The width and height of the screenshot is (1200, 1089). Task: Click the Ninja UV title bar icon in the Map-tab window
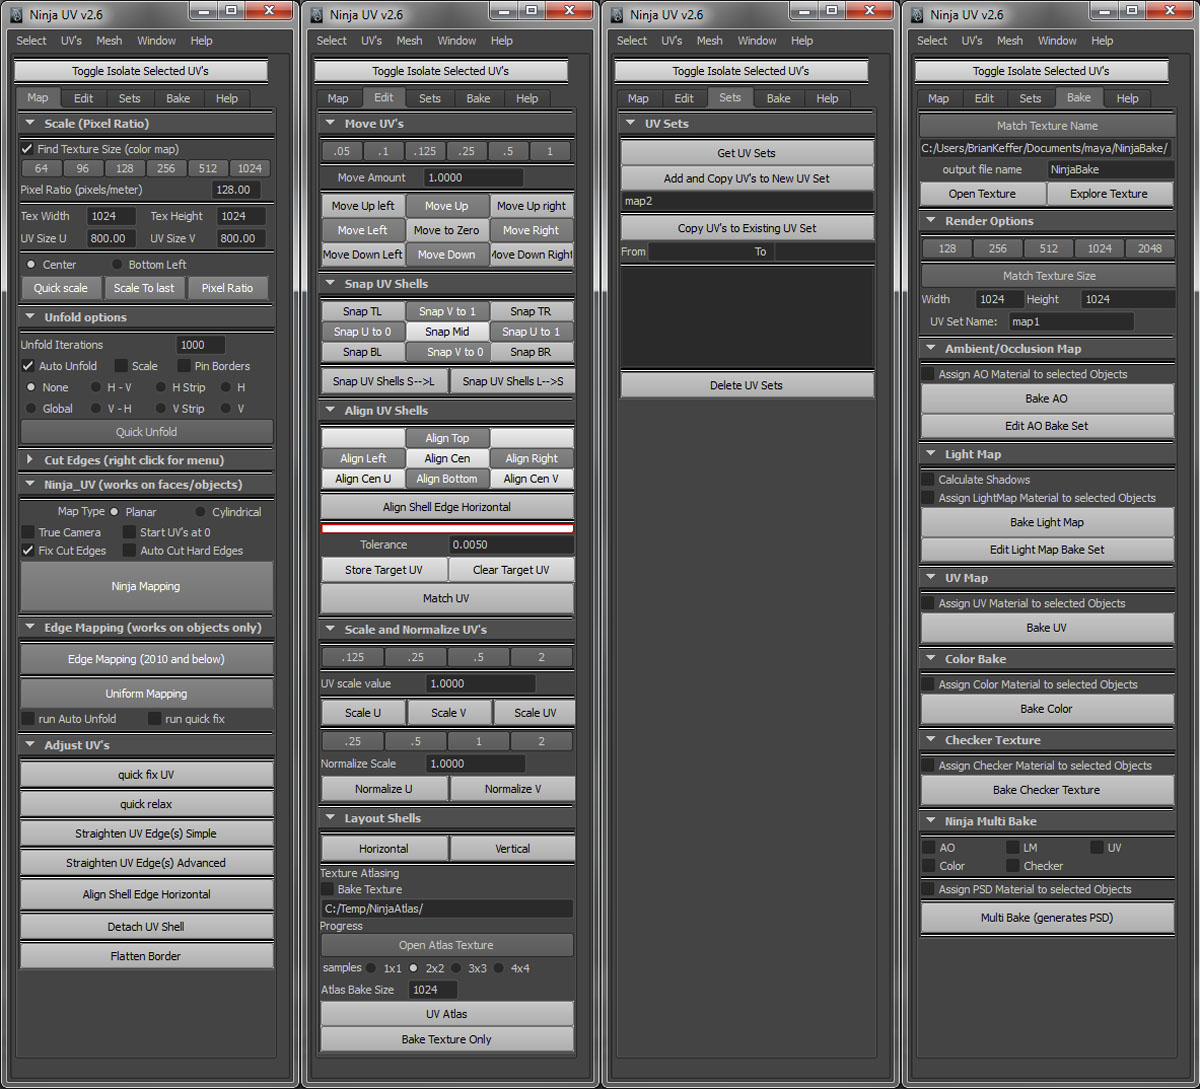point(17,15)
